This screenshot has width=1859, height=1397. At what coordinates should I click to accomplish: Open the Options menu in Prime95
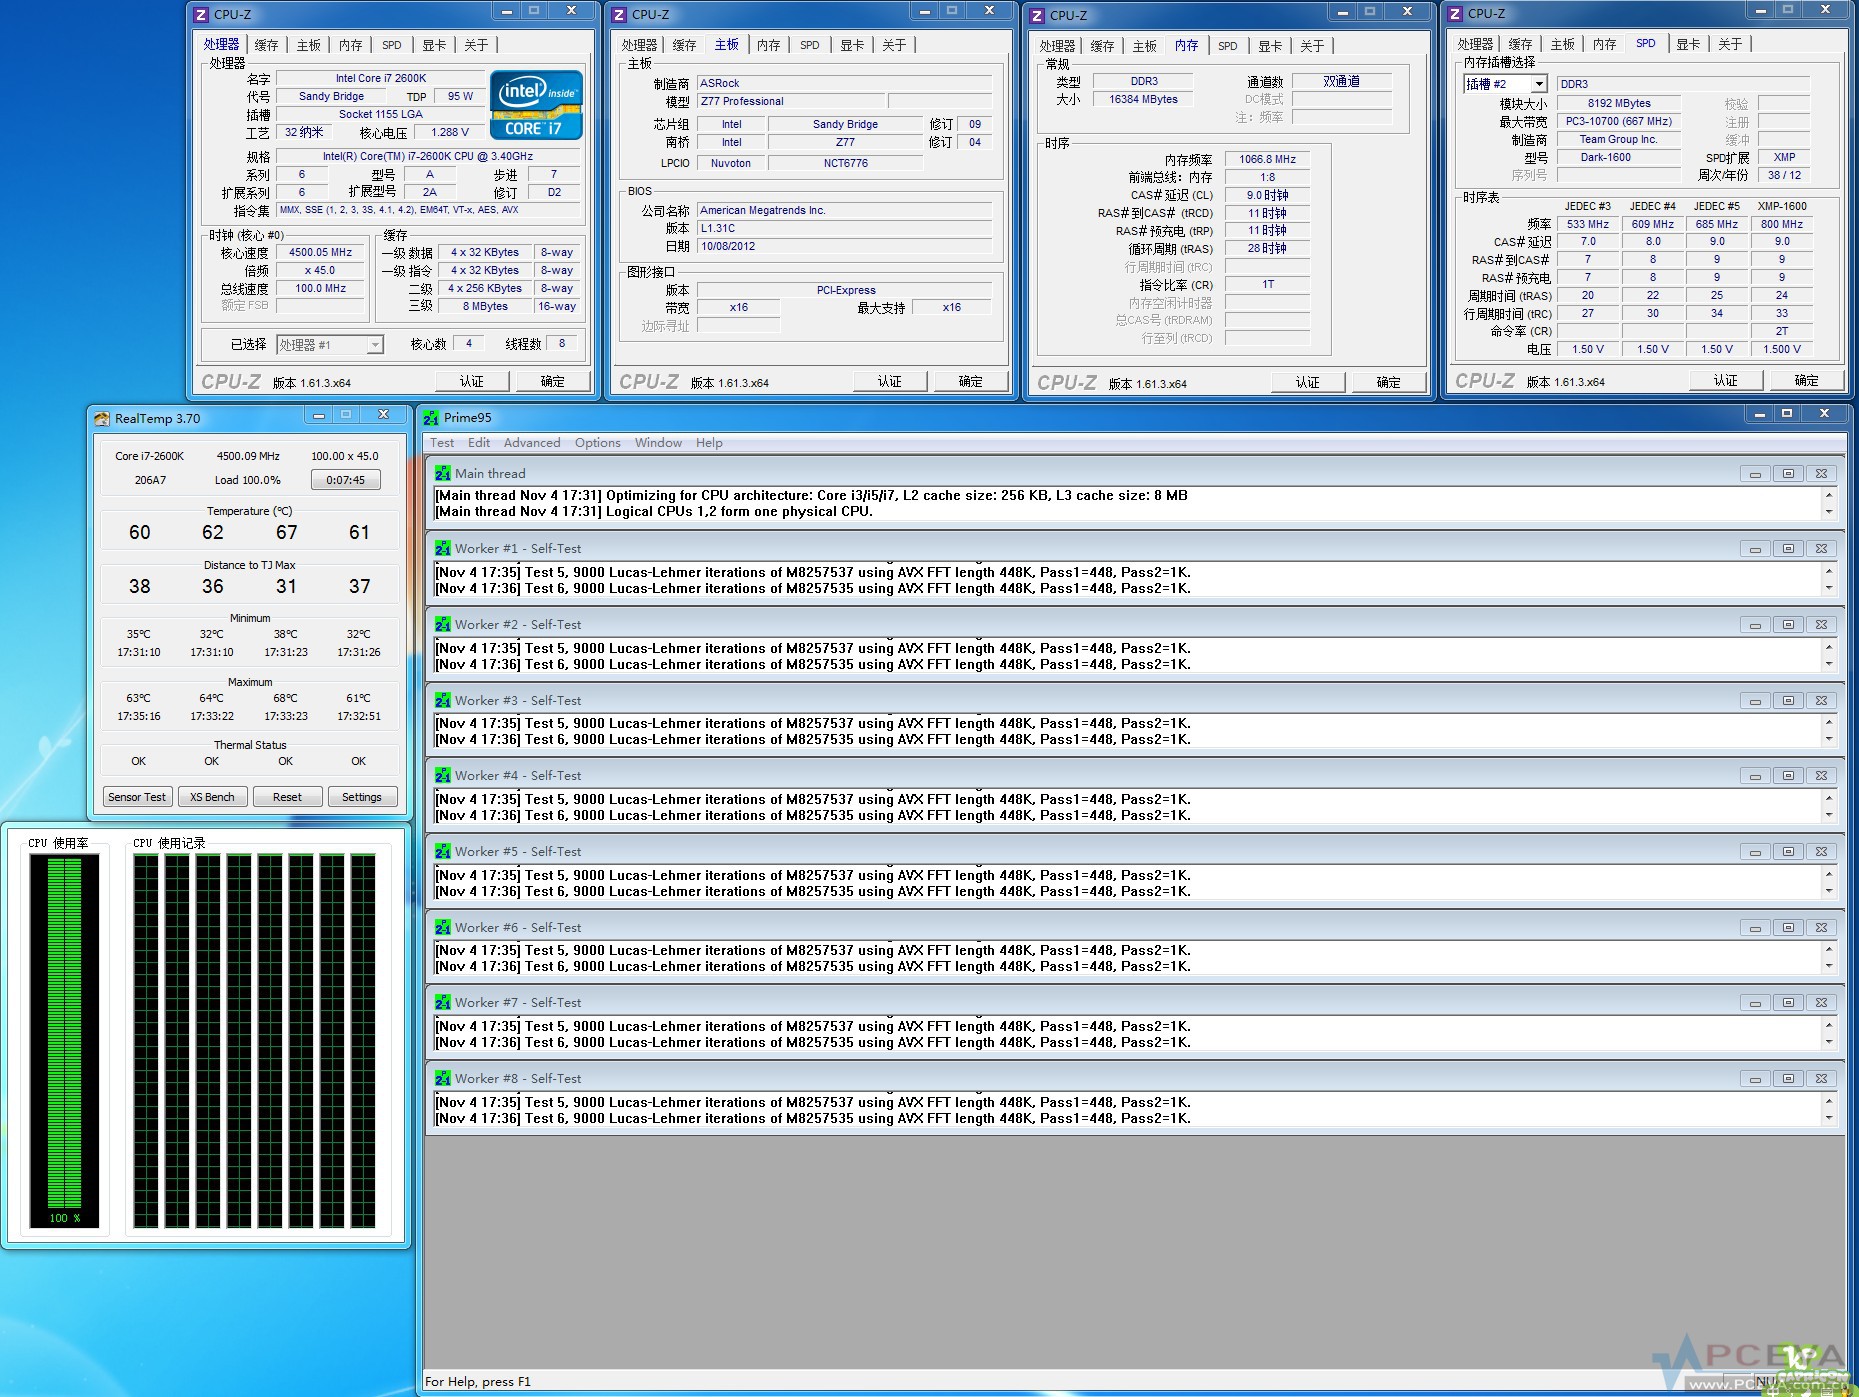pyautogui.click(x=597, y=443)
